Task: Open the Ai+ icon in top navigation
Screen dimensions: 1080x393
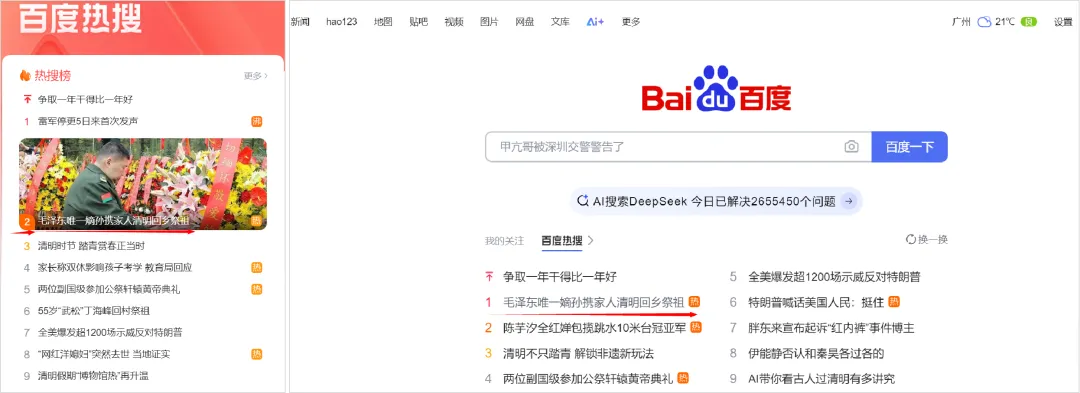Action: [x=595, y=22]
